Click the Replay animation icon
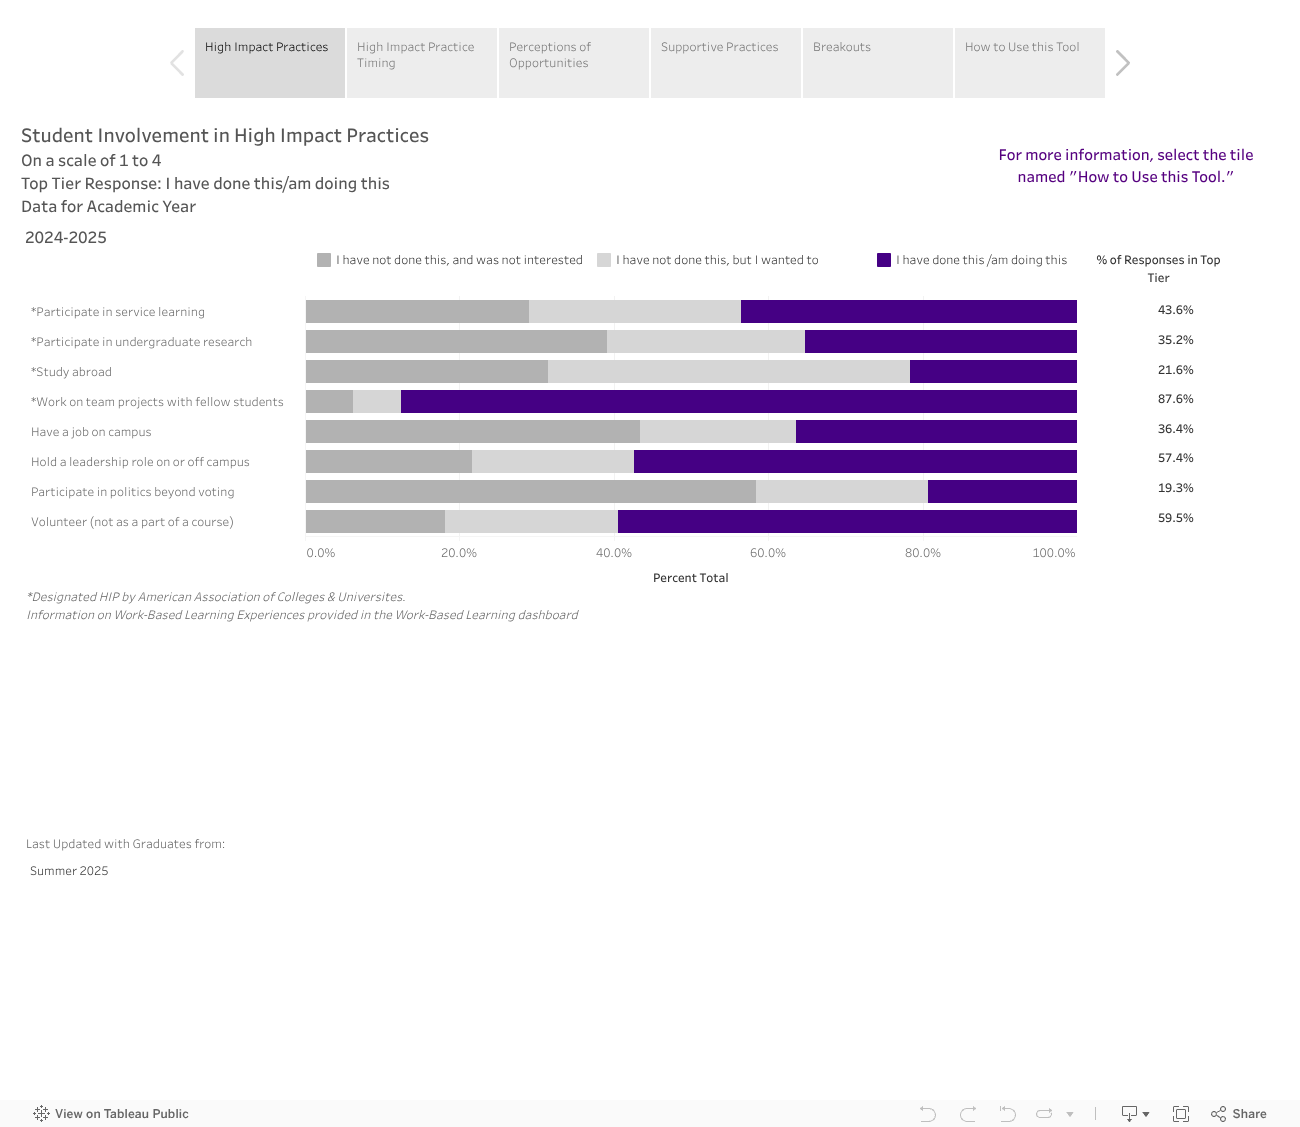The image size is (1300, 1127). tap(1044, 1114)
